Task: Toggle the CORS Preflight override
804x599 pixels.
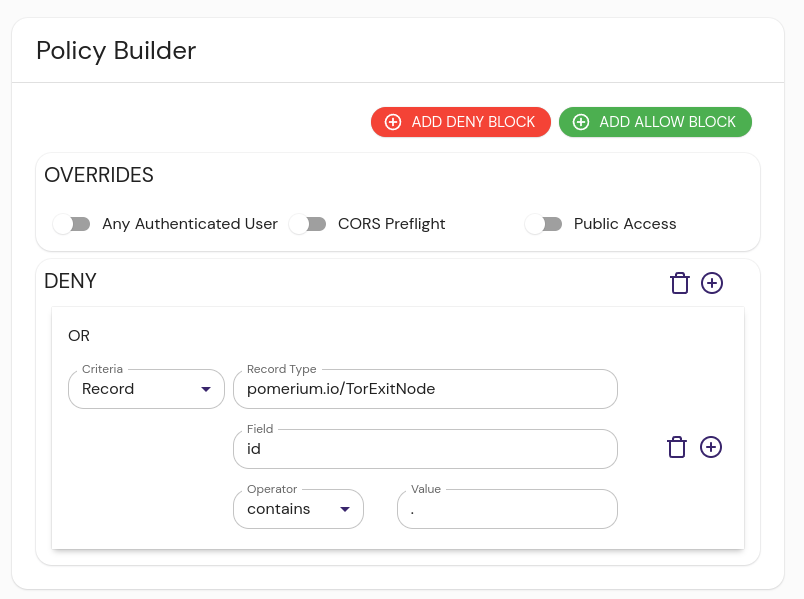Action: tap(307, 224)
